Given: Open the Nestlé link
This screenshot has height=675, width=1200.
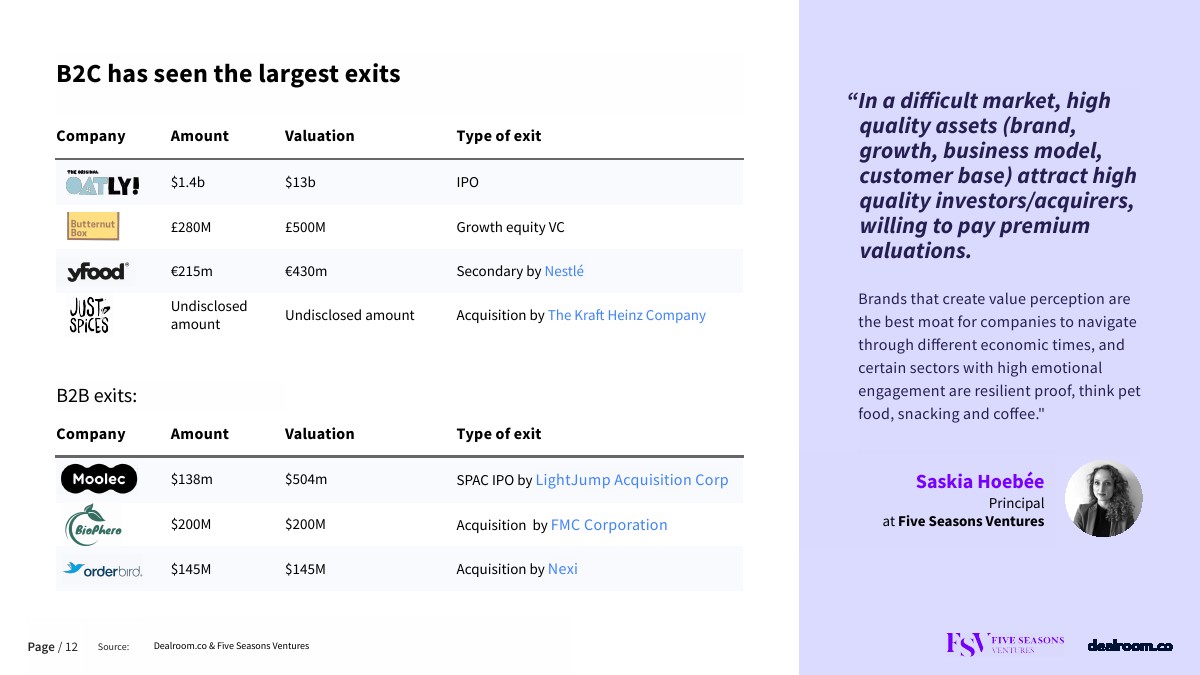Looking at the screenshot, I should click(564, 271).
